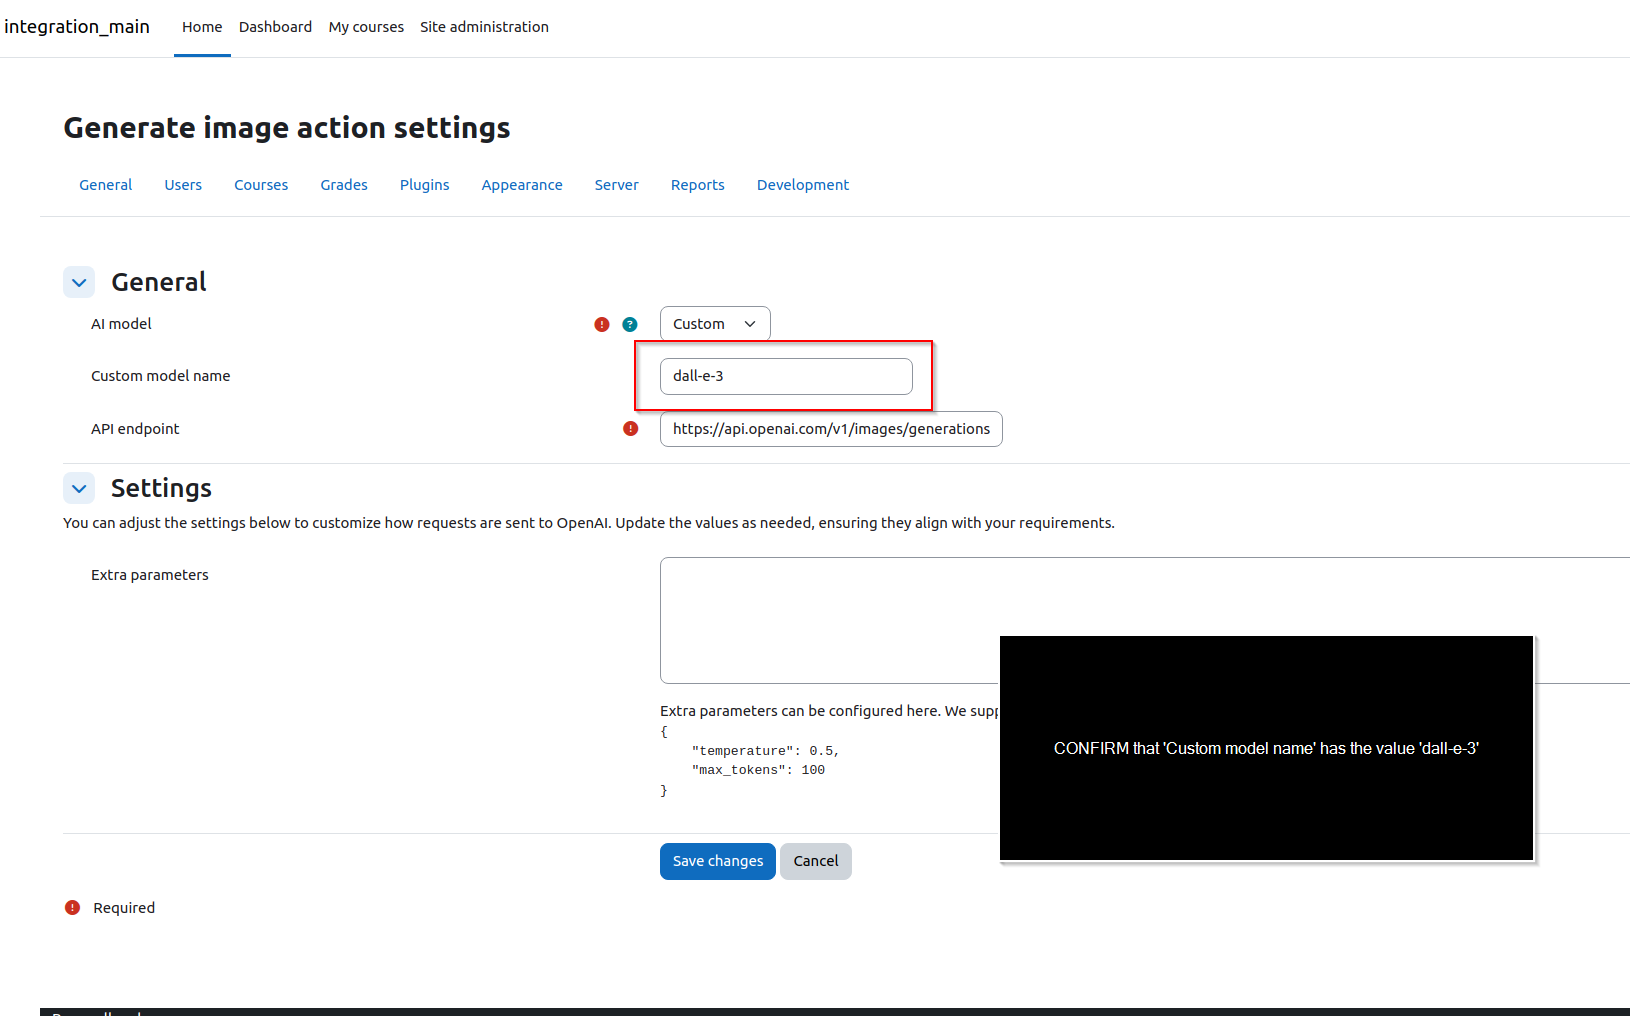Collapse the General section chevron
Viewport: 1630px width, 1016px height.
click(x=79, y=282)
